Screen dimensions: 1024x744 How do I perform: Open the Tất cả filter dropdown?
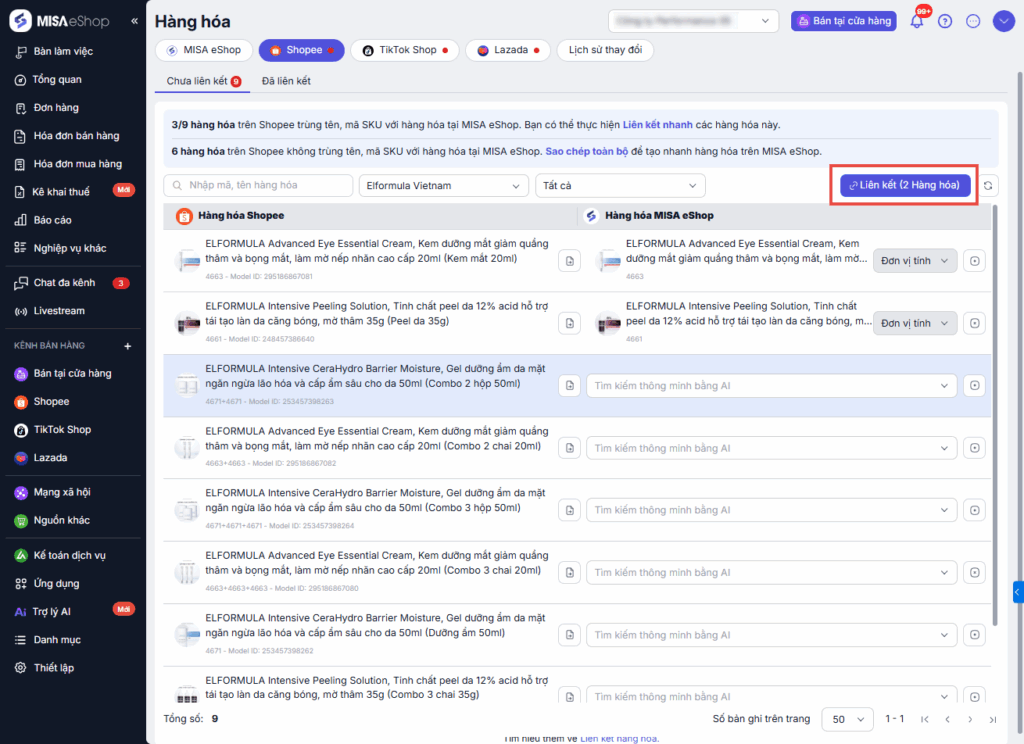pos(620,186)
